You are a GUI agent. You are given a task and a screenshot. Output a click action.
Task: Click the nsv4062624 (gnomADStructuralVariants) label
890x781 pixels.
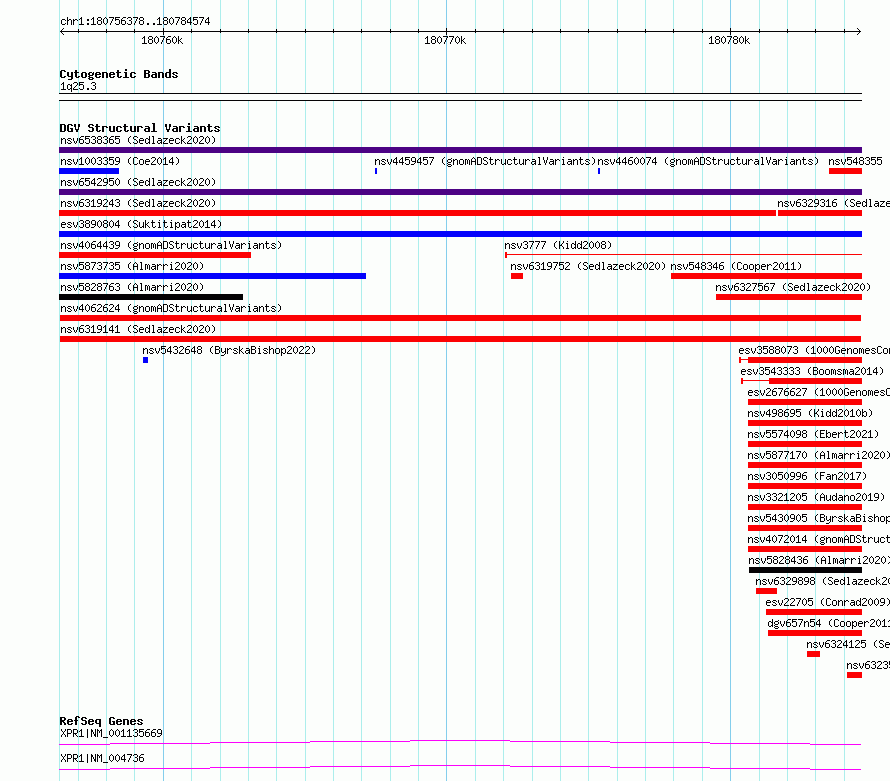click(171, 308)
